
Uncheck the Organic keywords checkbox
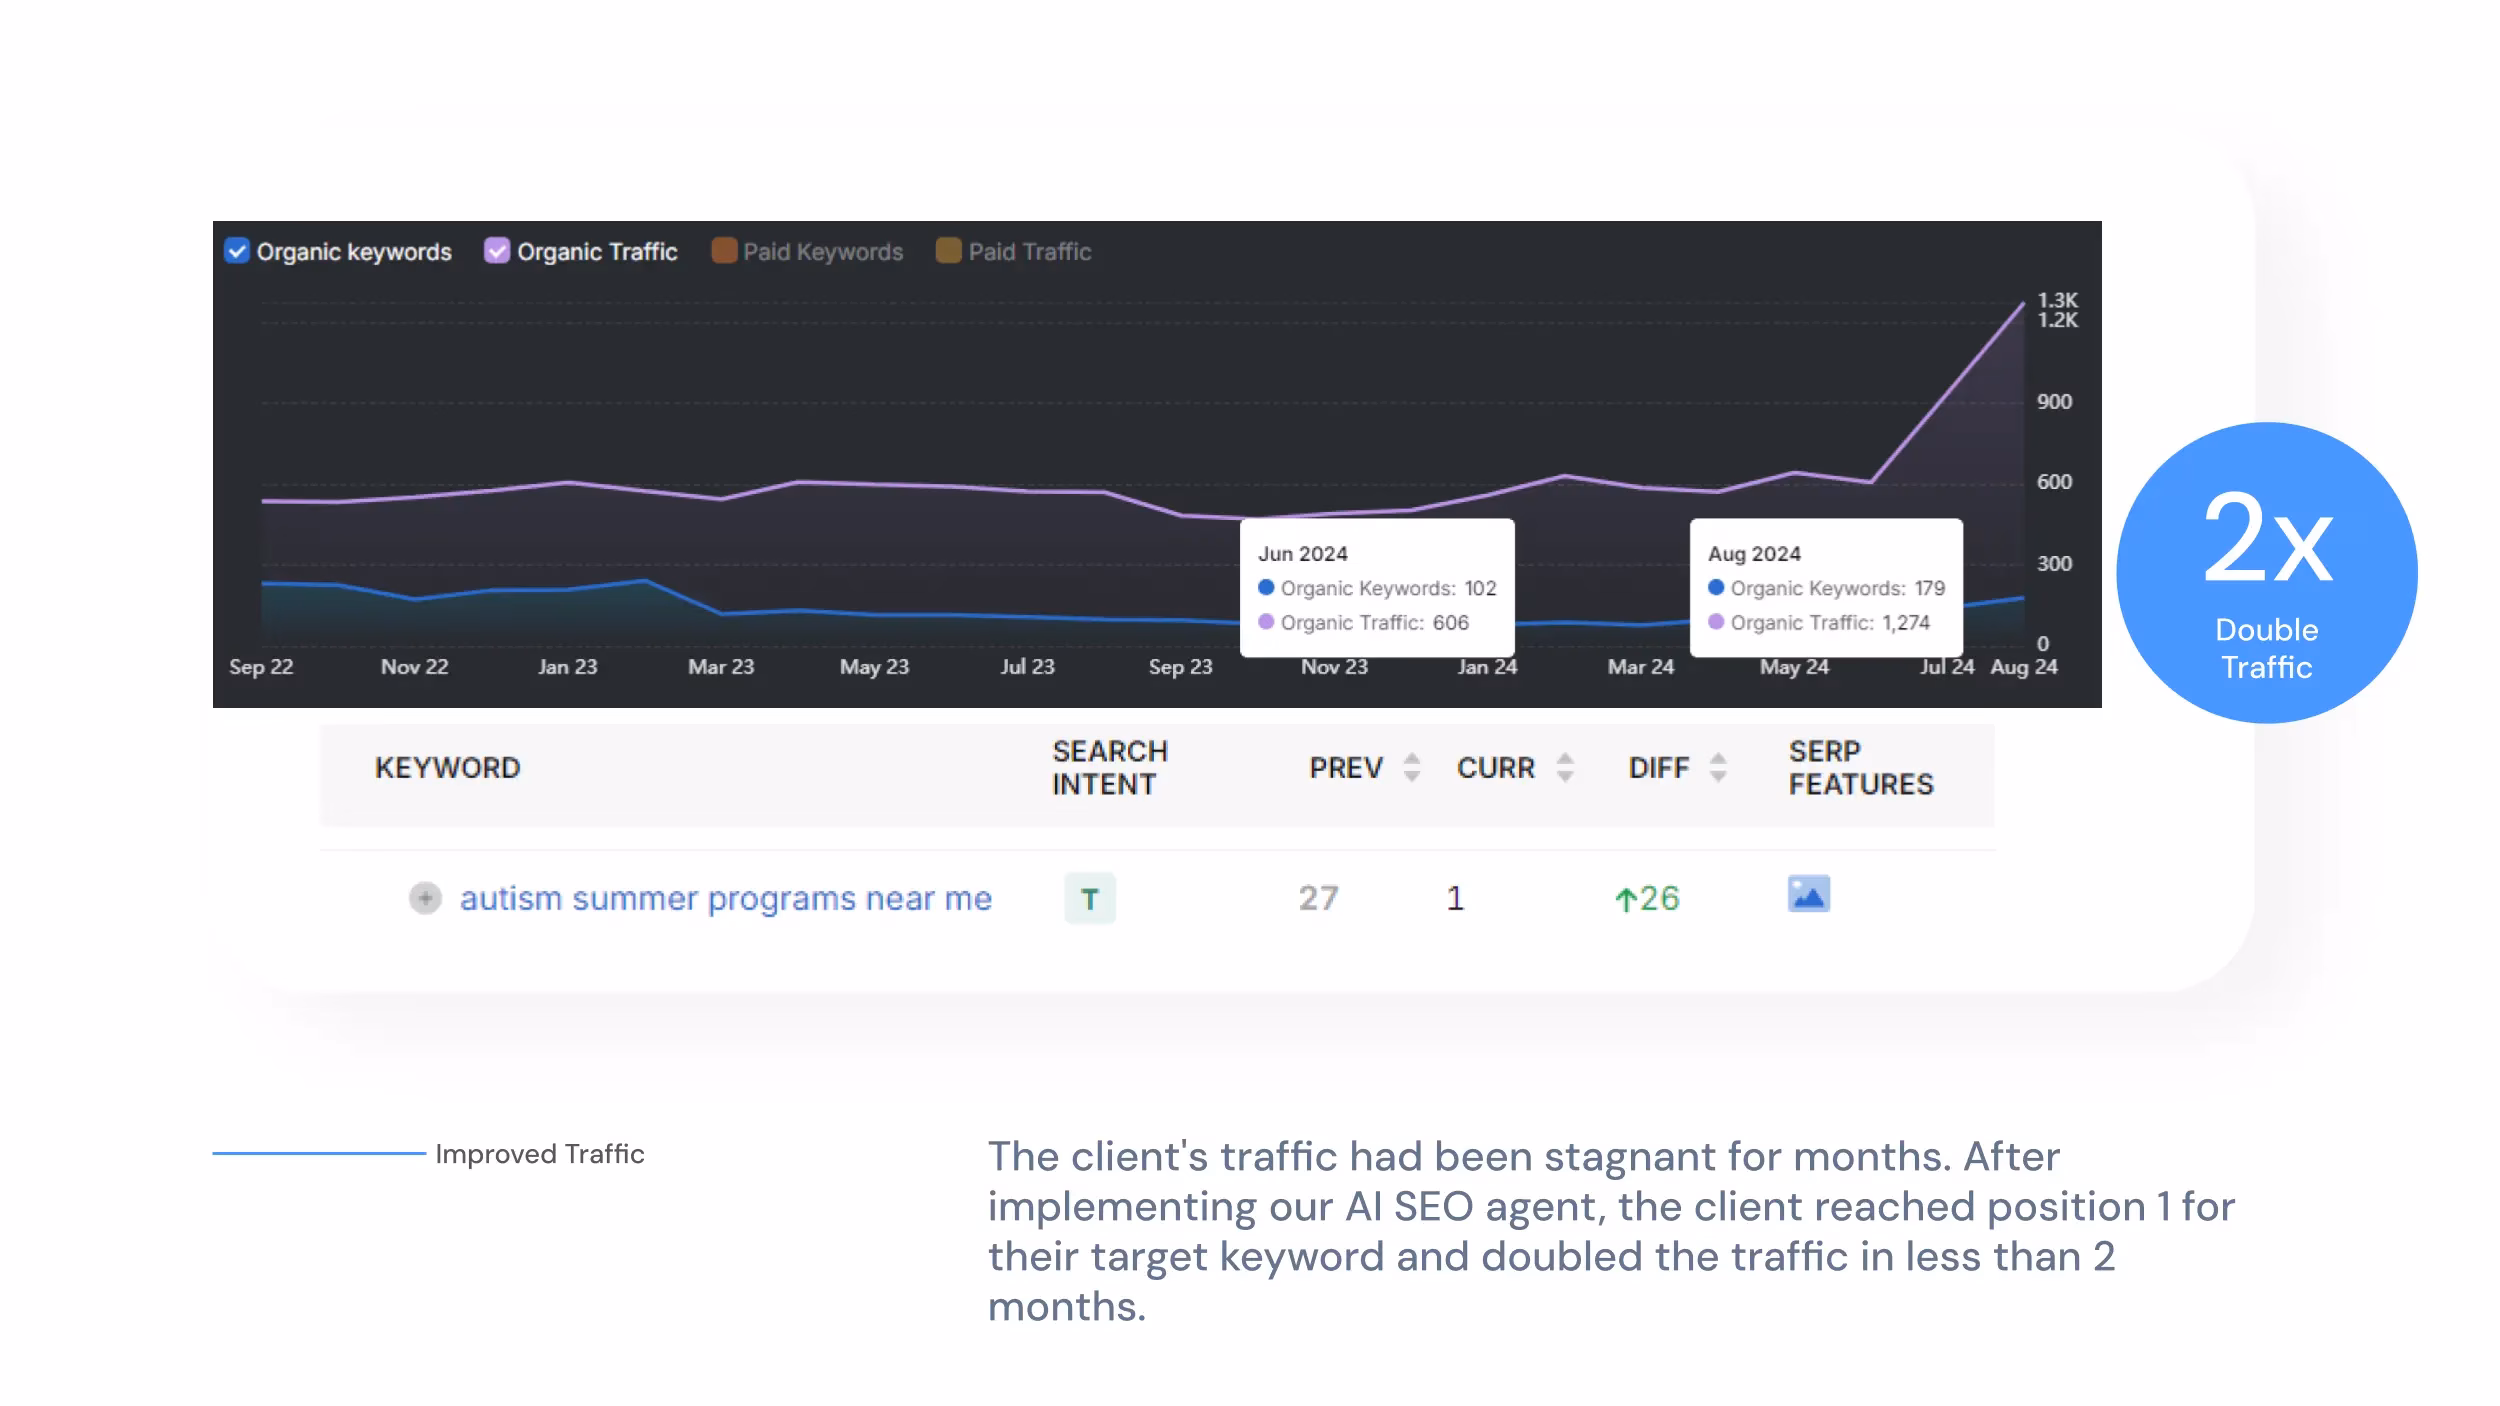point(237,251)
